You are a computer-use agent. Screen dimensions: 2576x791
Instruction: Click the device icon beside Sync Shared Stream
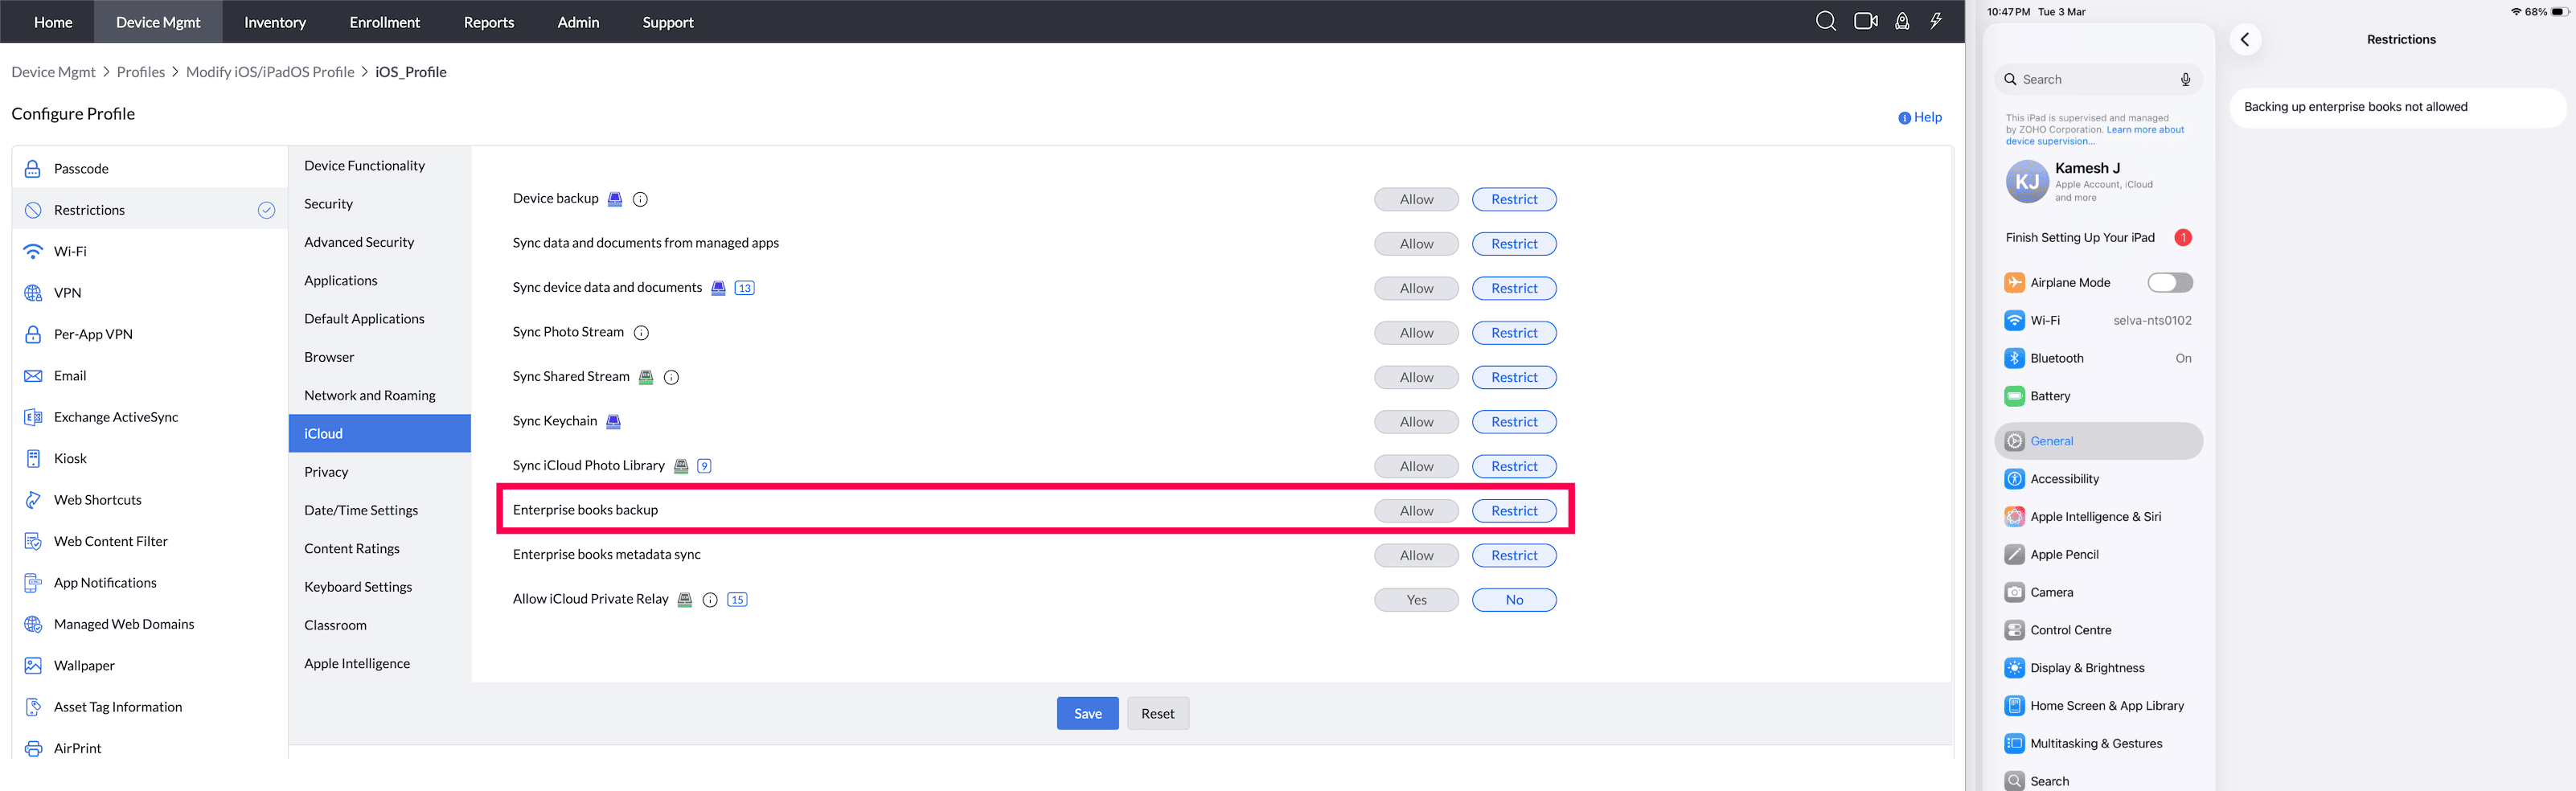[646, 377]
